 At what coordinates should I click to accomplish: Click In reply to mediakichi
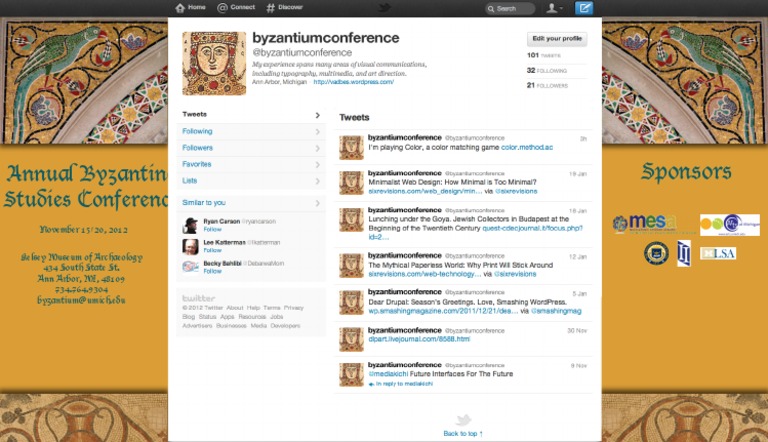point(401,384)
